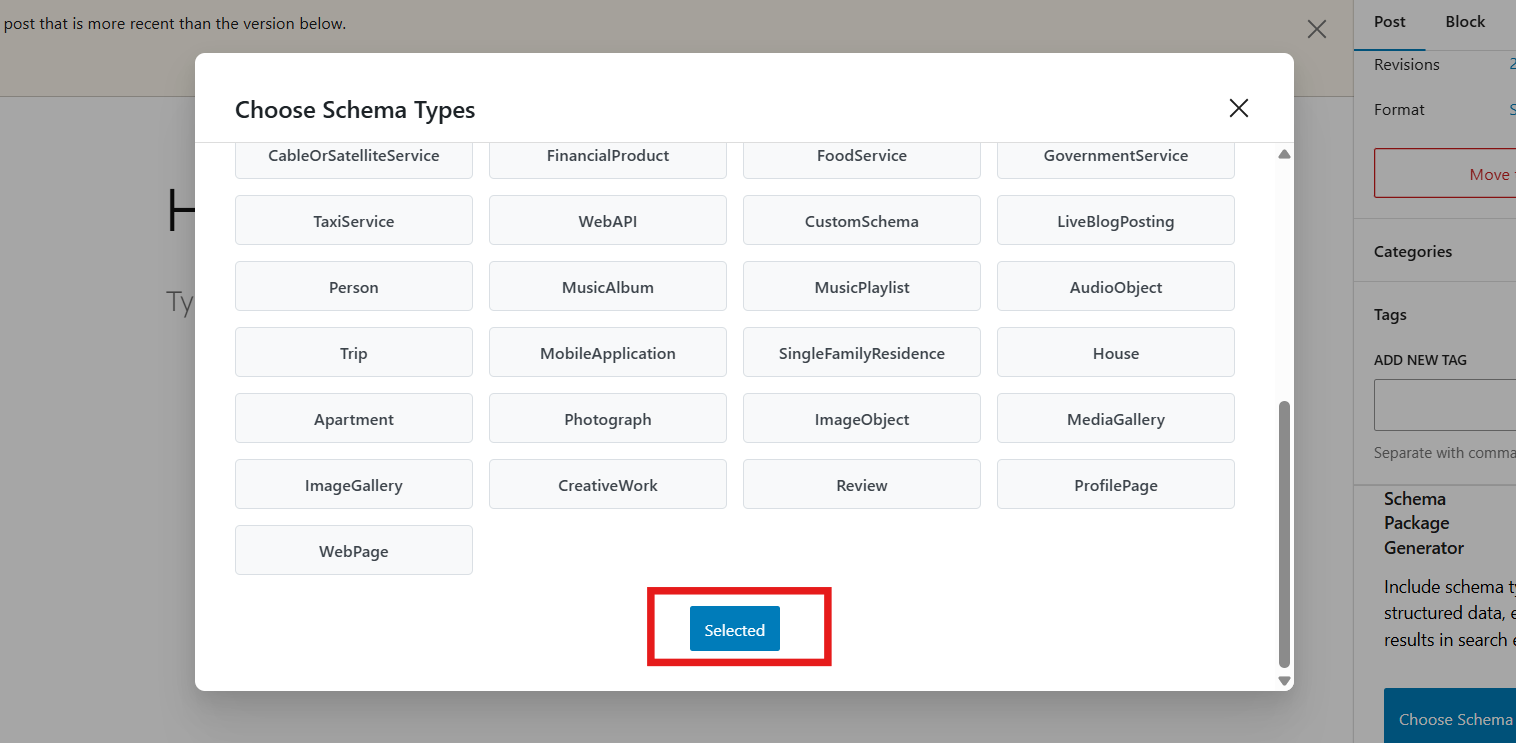Select ImageObject schema type
The width and height of the screenshot is (1516, 743).
pyautogui.click(x=862, y=418)
